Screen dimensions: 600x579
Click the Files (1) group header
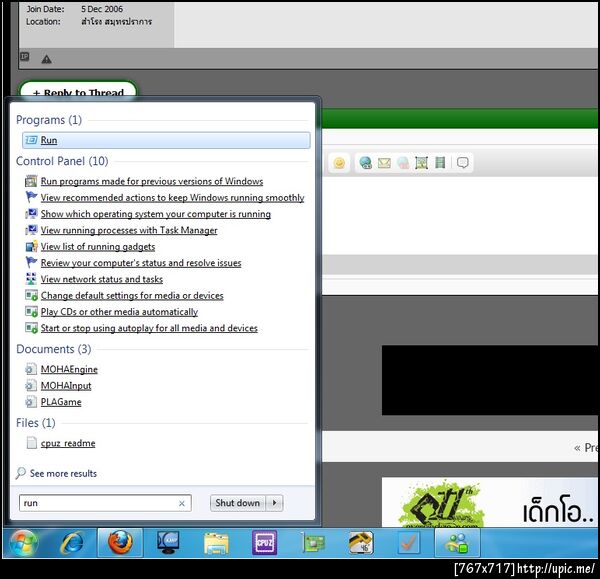click(x=36, y=423)
